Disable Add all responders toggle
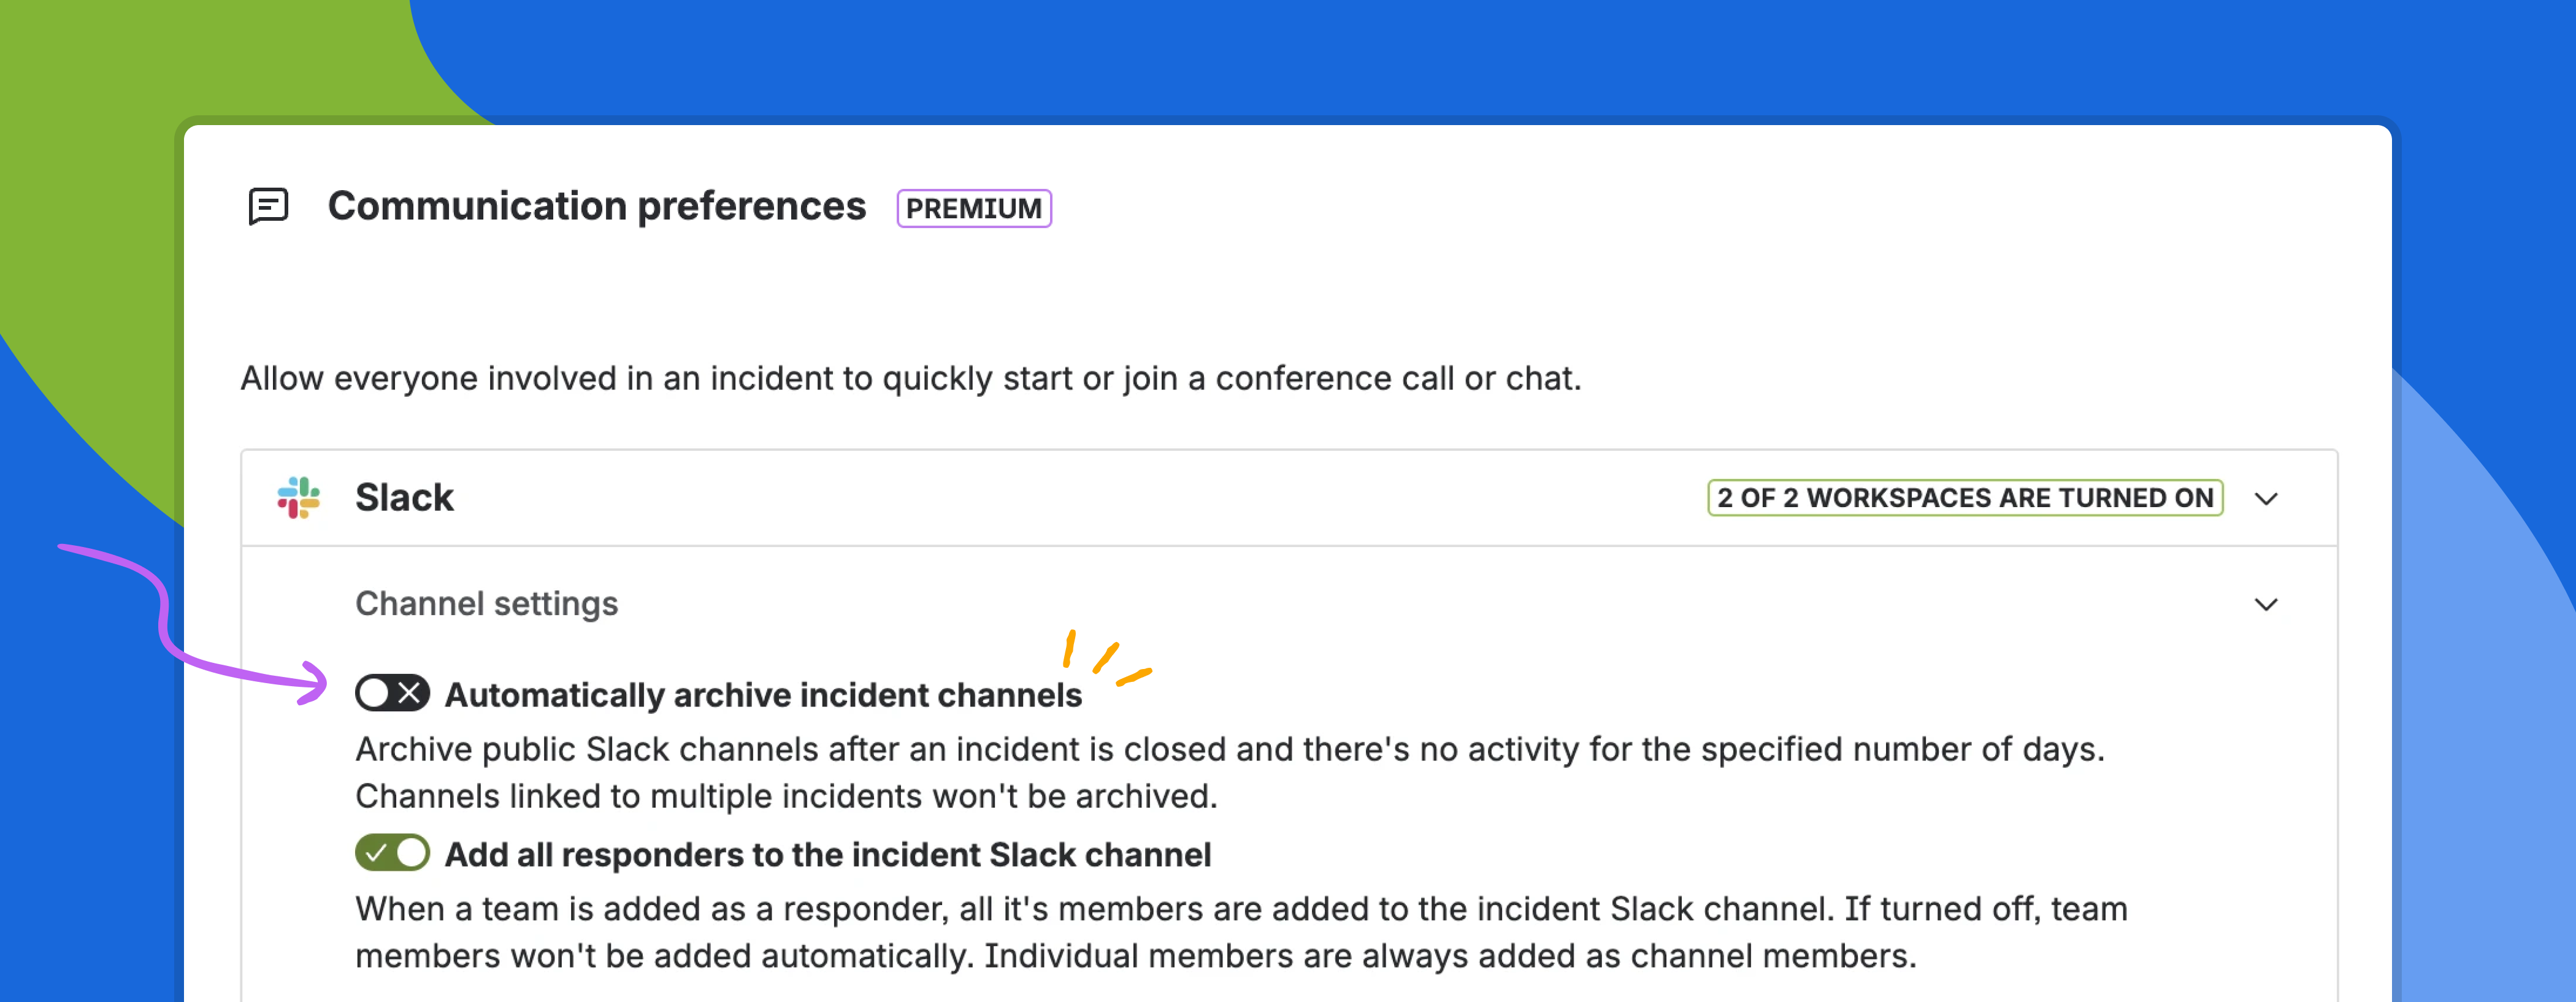Image resolution: width=2576 pixels, height=1002 pixels. point(392,853)
